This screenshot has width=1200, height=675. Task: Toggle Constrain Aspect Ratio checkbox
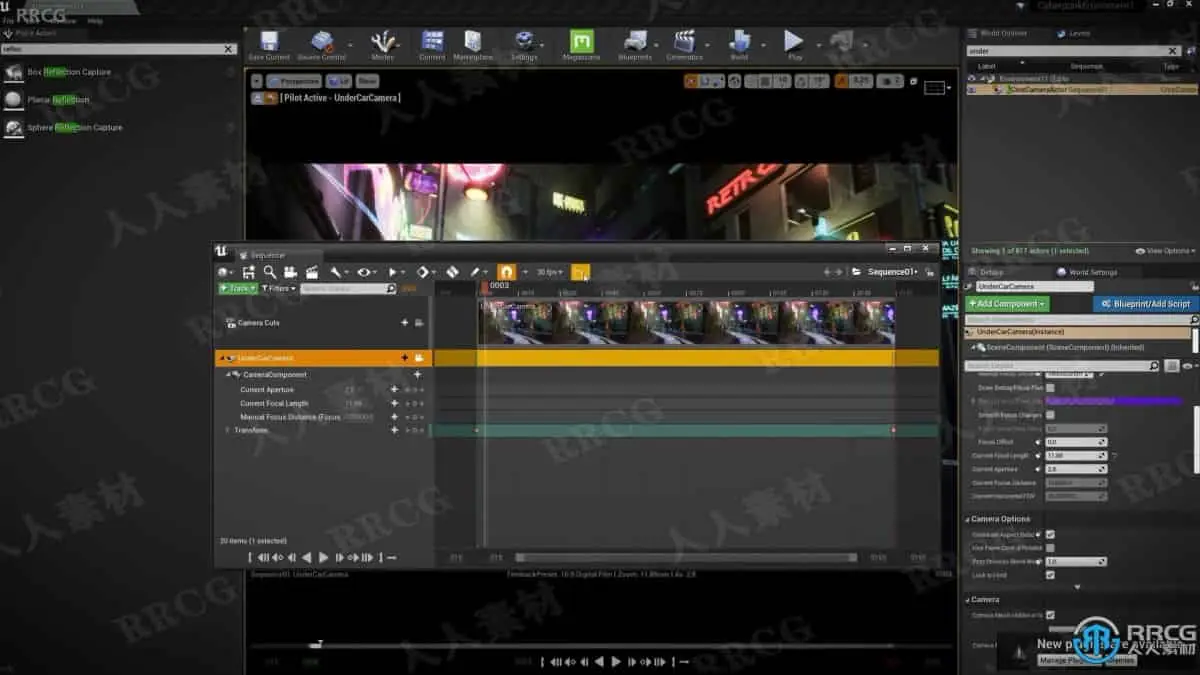pyautogui.click(x=1050, y=534)
